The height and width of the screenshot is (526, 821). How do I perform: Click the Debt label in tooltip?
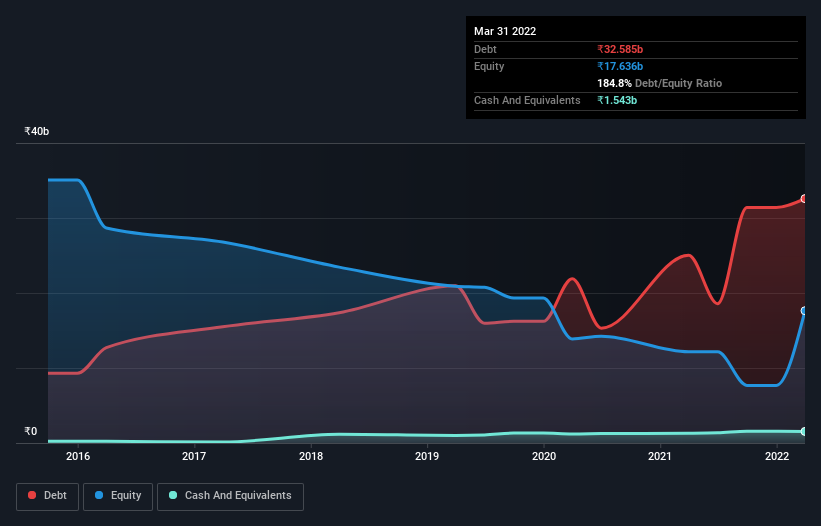click(x=485, y=49)
